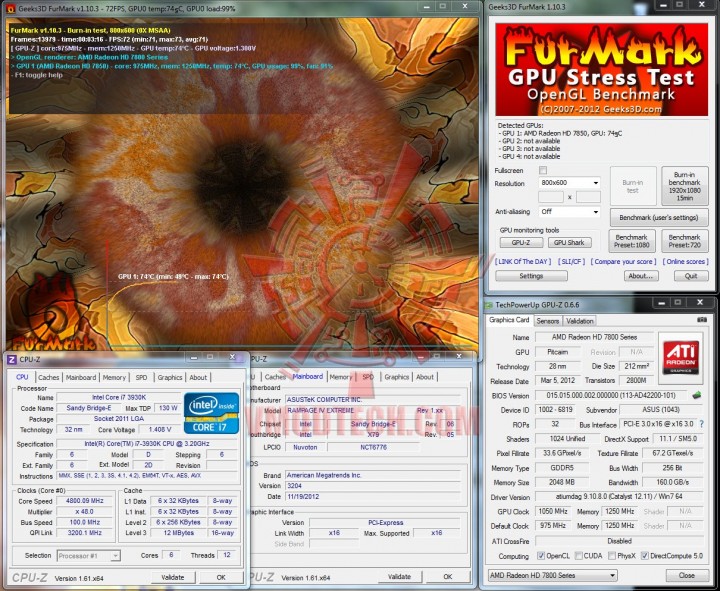
Task: Toggle the DirectCompute 5.0 checkbox
Action: 645,556
